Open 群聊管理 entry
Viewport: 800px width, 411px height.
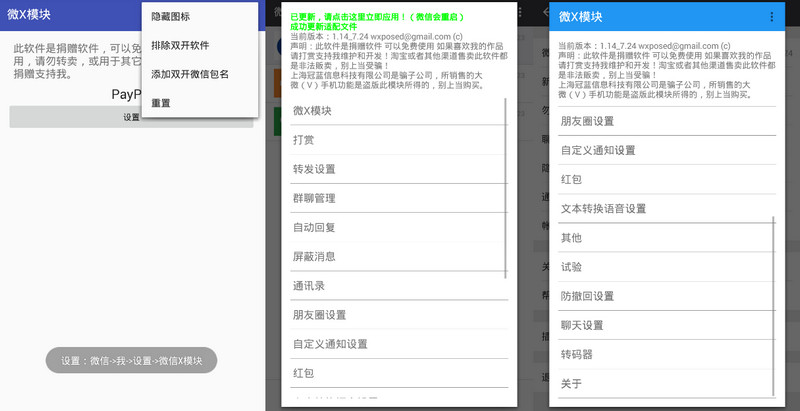(x=399, y=198)
